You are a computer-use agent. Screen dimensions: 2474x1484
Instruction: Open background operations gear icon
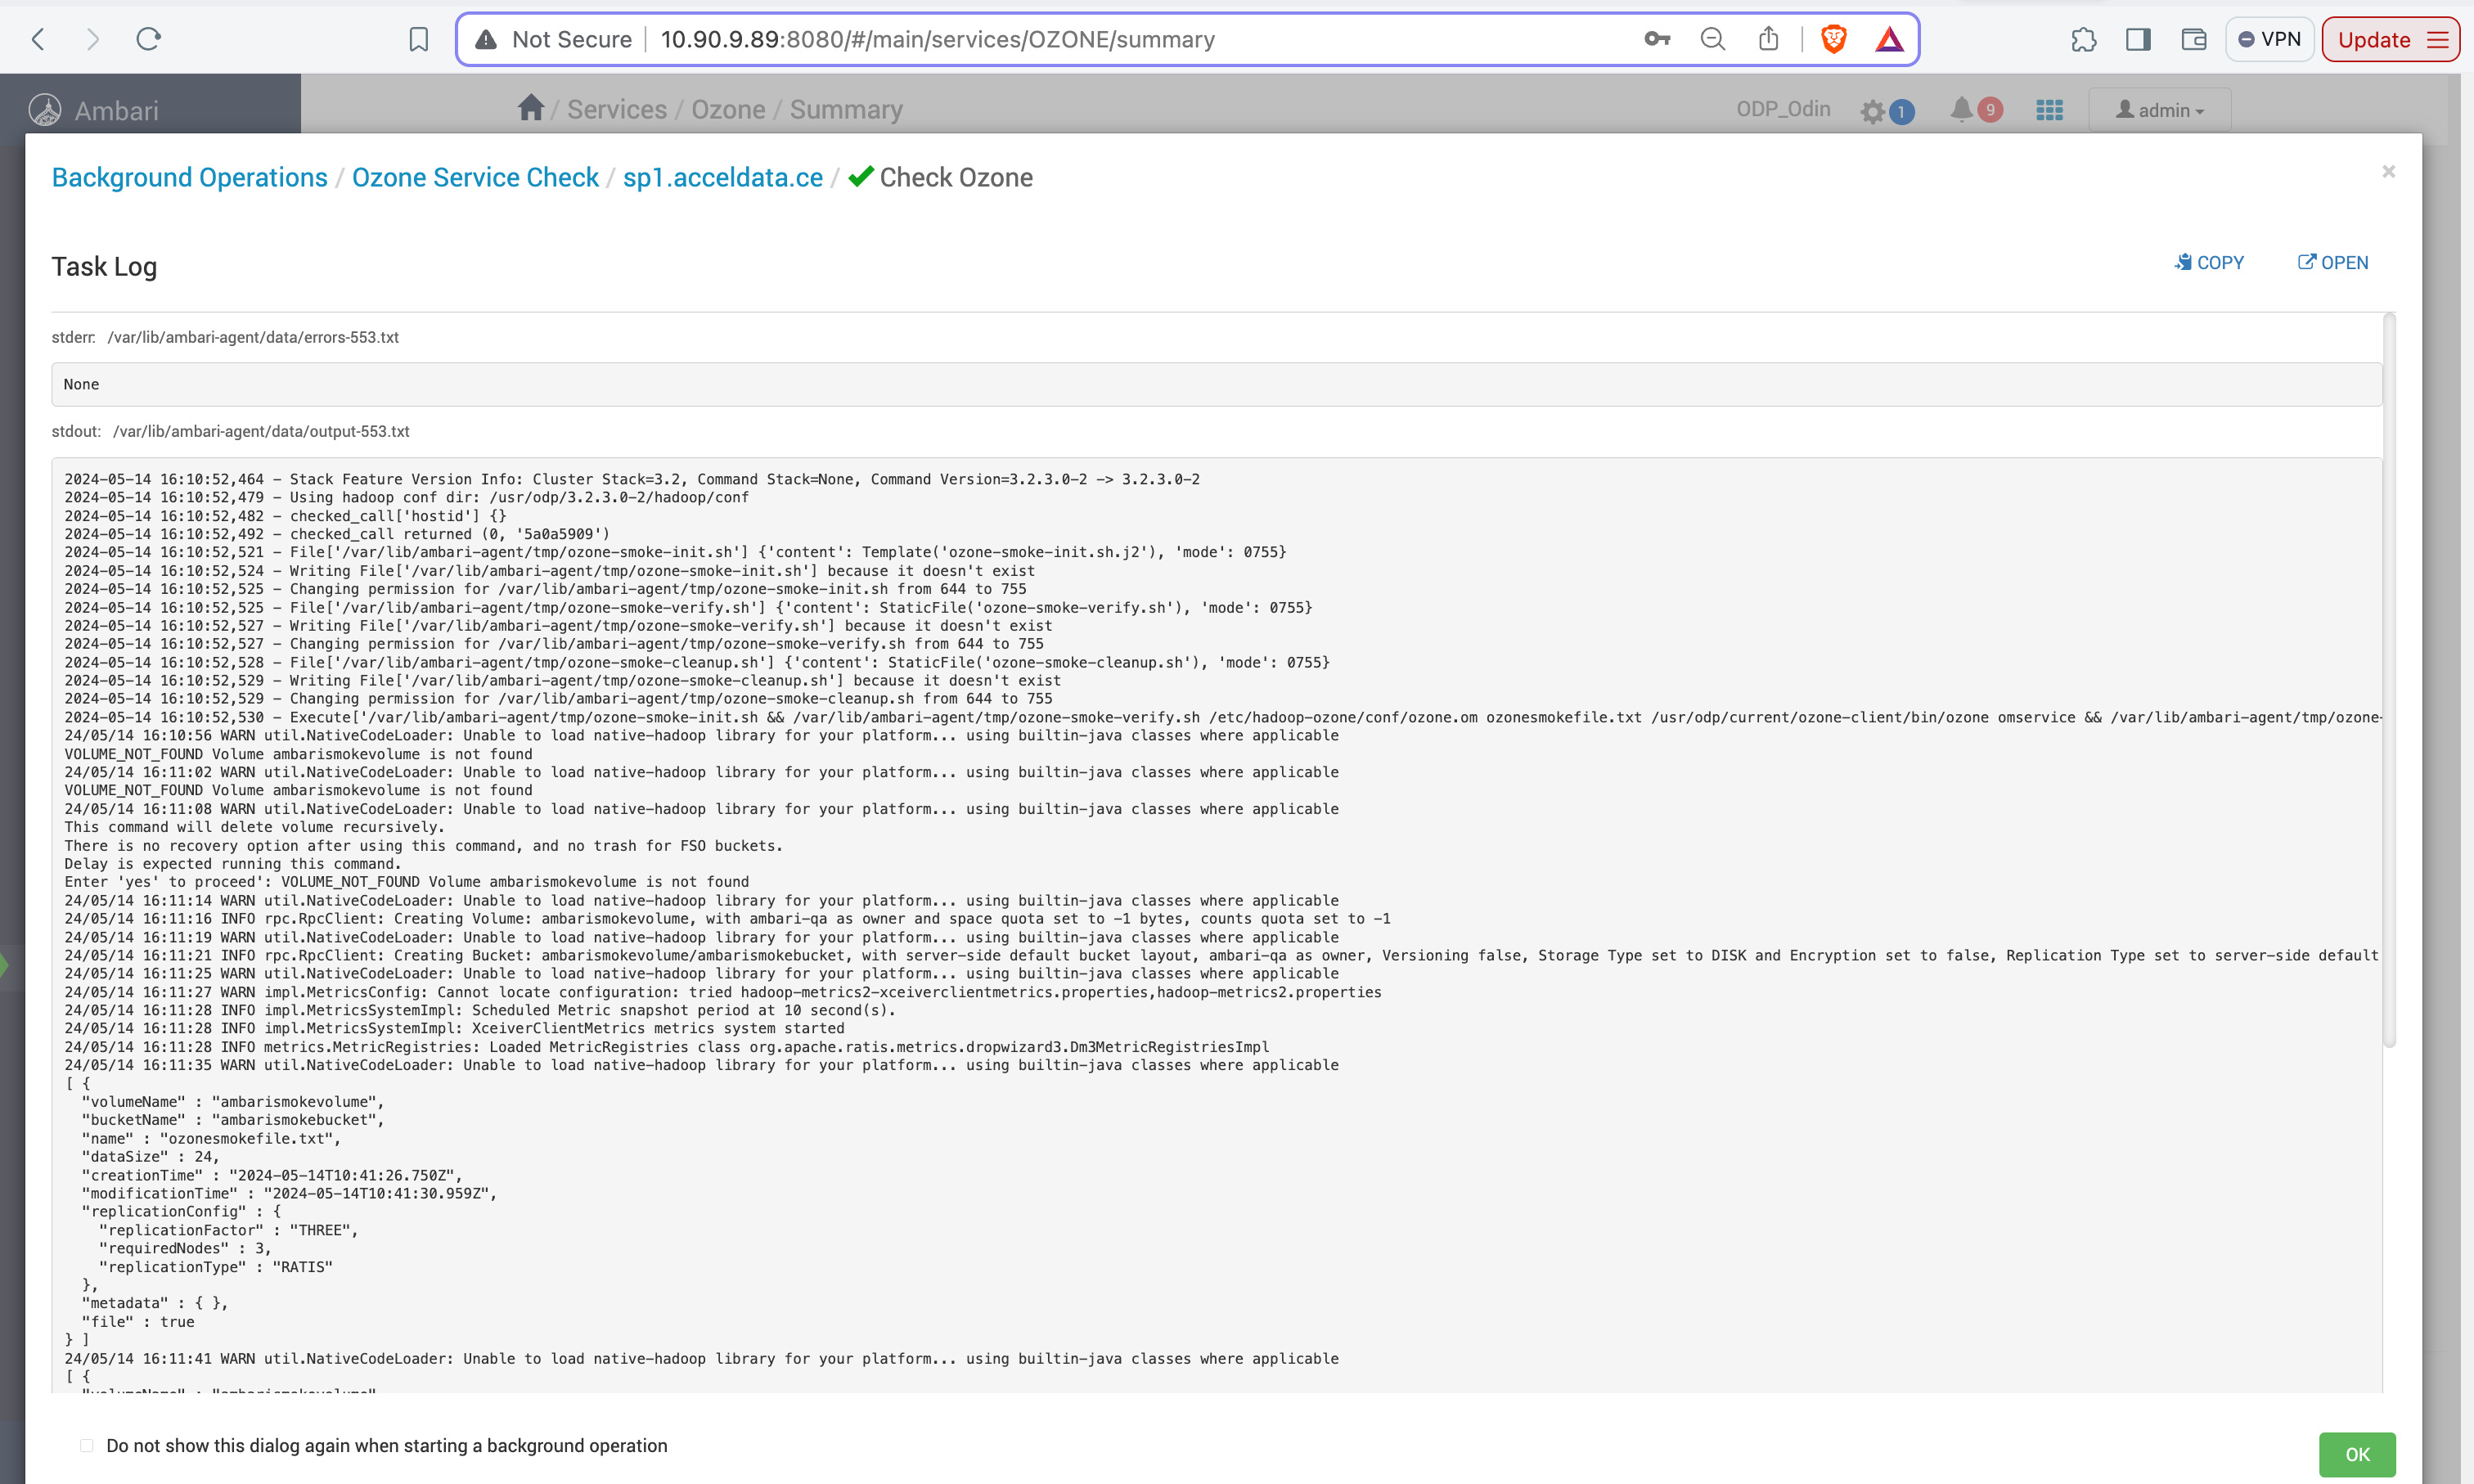coord(1873,111)
